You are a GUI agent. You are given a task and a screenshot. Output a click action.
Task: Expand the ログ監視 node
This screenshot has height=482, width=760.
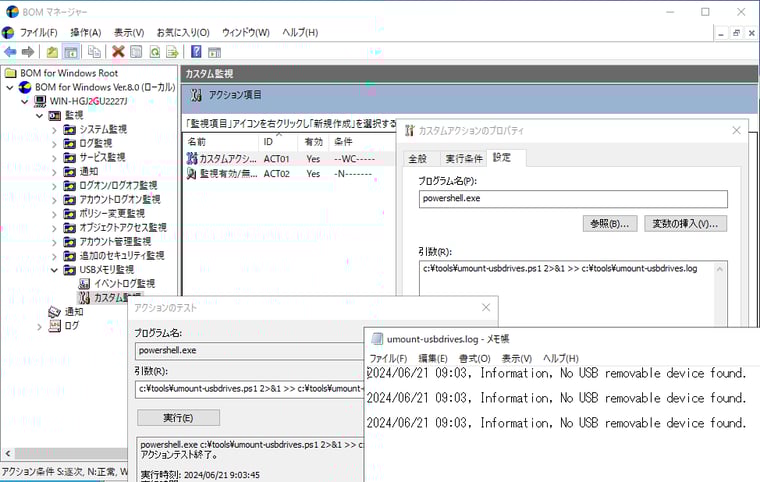[54, 144]
